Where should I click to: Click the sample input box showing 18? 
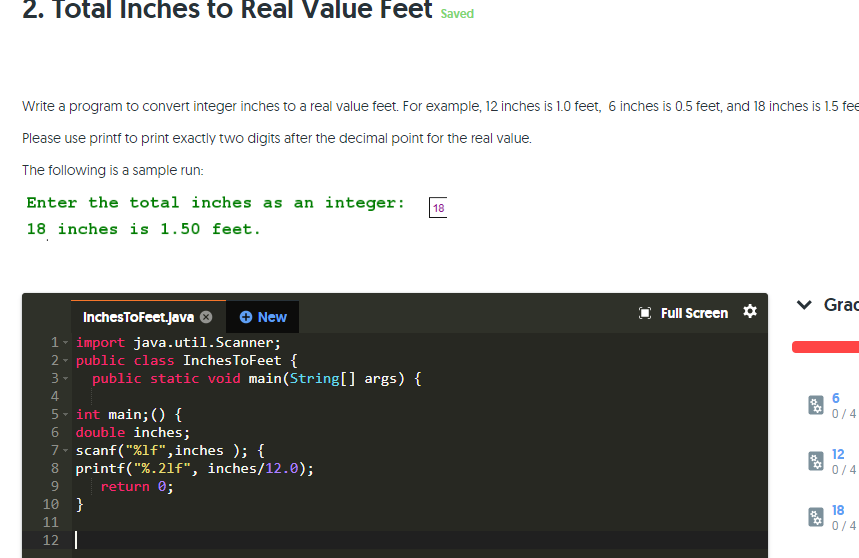coord(438,208)
